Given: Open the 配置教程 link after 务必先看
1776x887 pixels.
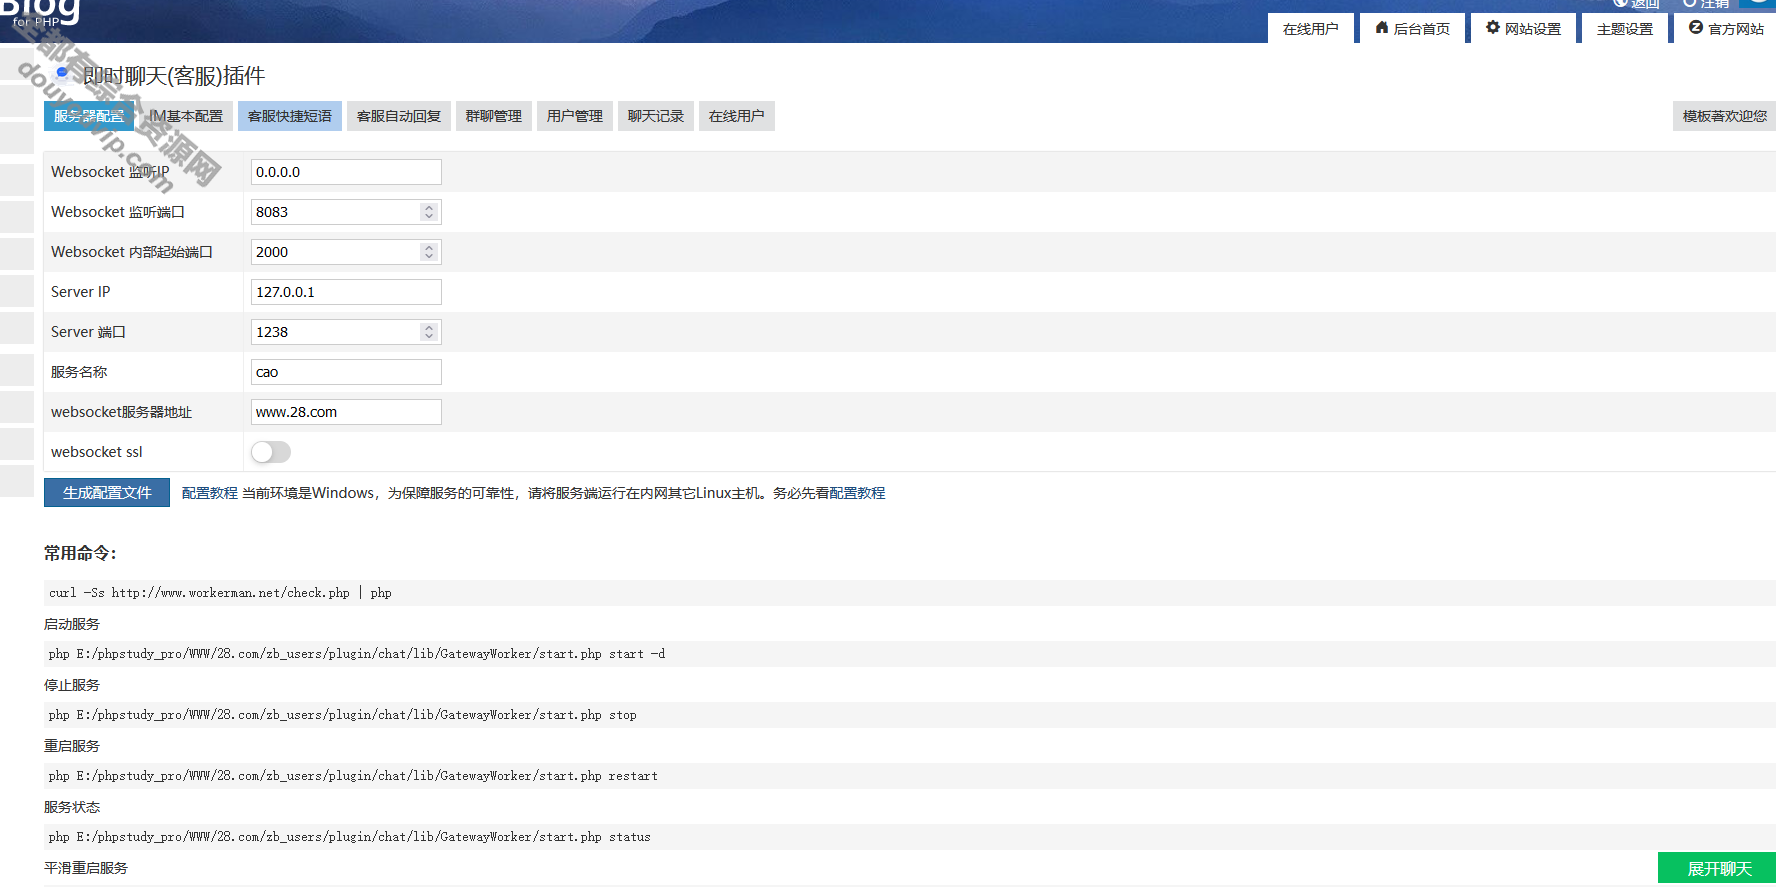Looking at the screenshot, I should [x=857, y=493].
